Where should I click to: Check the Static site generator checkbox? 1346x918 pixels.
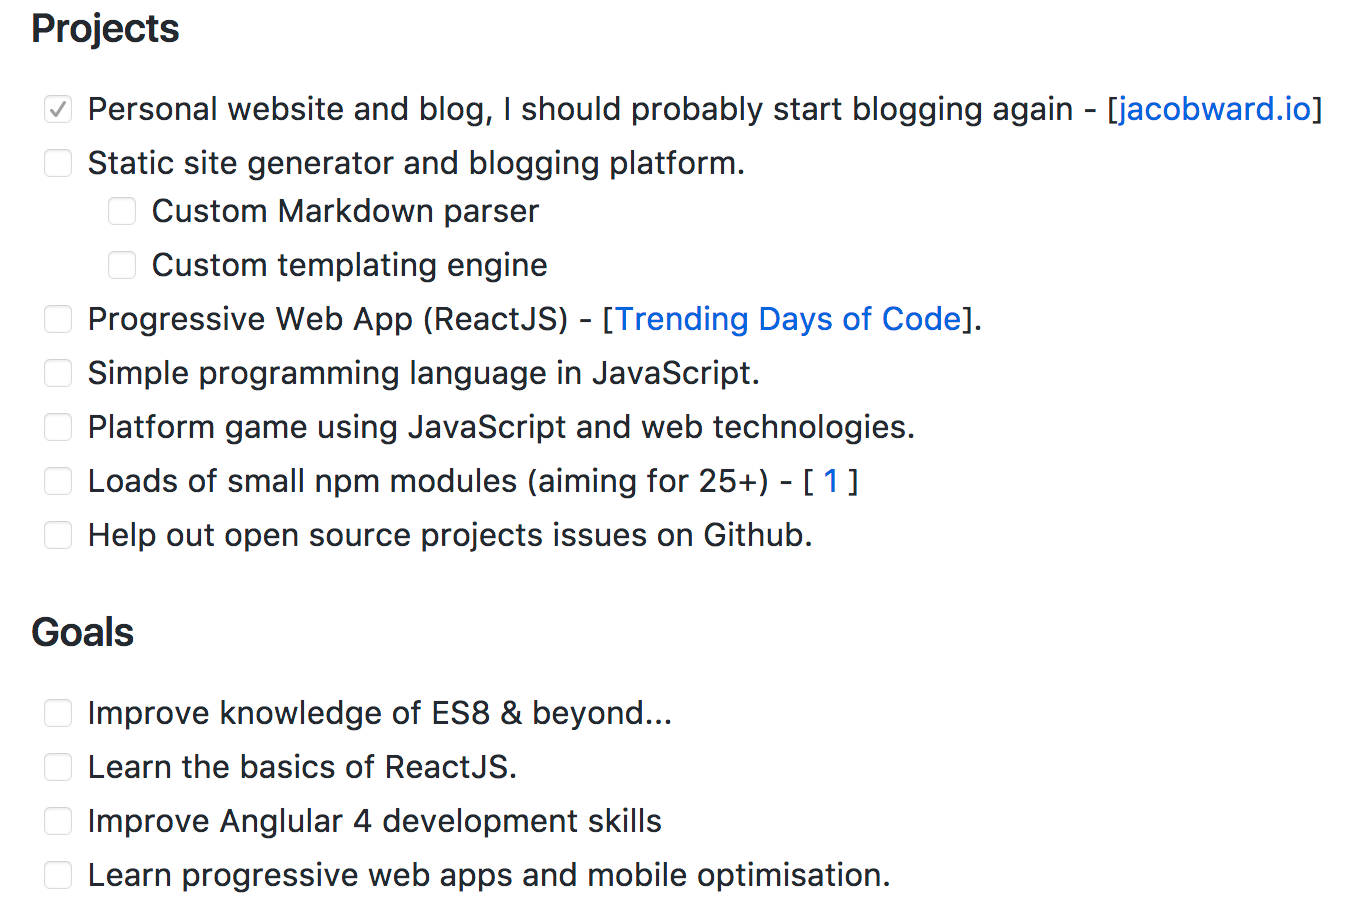tap(58, 163)
